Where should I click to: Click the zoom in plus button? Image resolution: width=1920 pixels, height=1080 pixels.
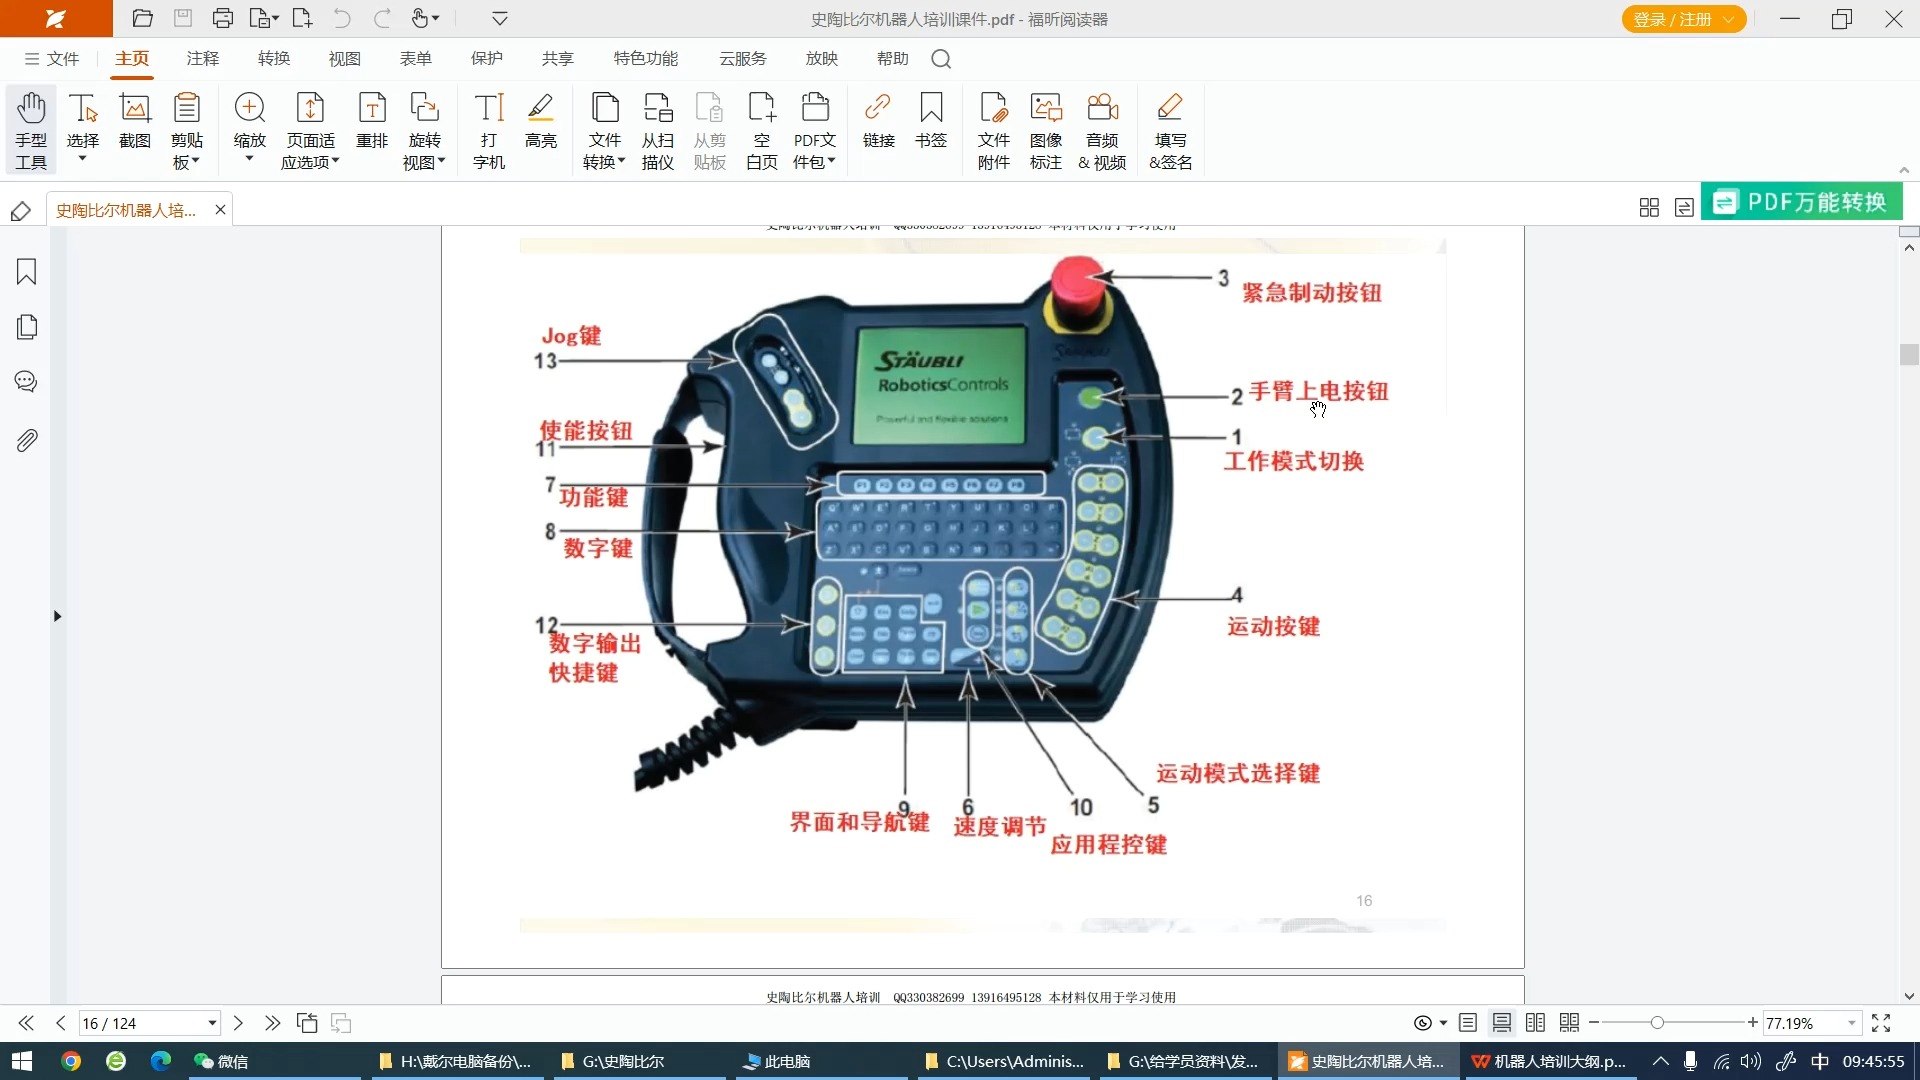[1752, 1023]
